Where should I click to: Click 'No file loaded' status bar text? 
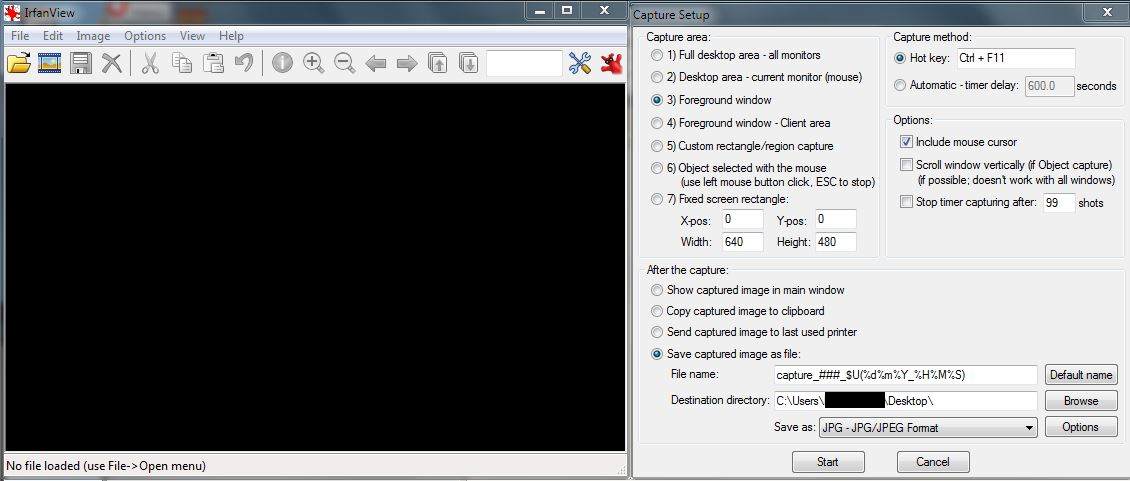click(106, 466)
